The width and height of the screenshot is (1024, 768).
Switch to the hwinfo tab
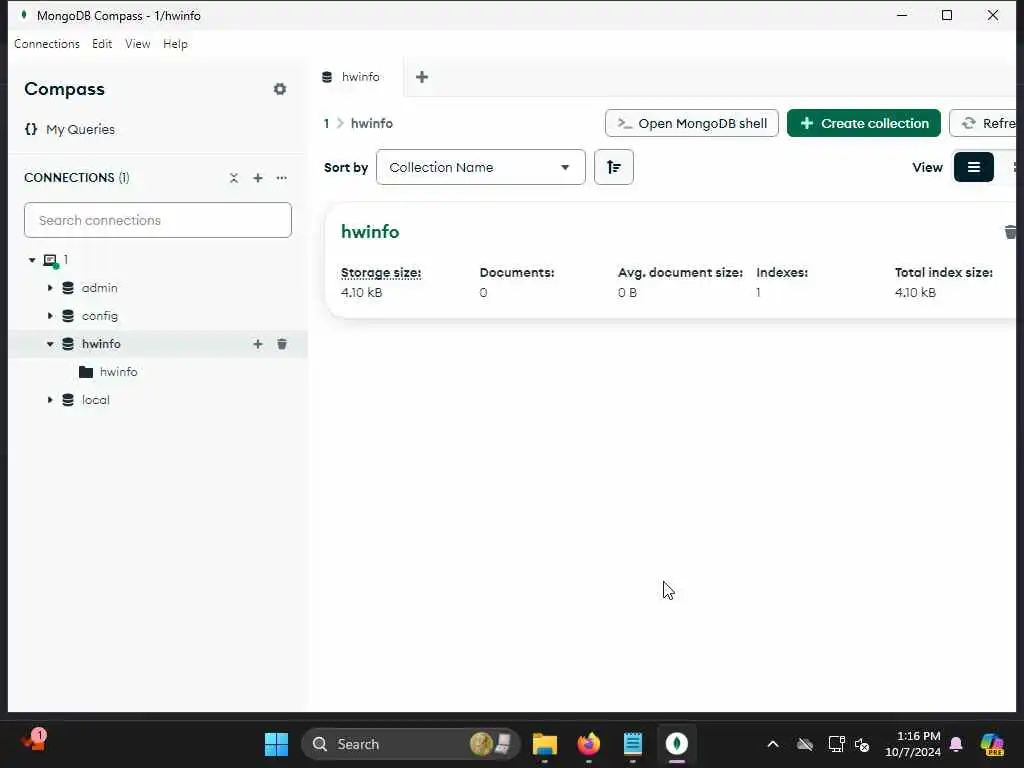(357, 77)
